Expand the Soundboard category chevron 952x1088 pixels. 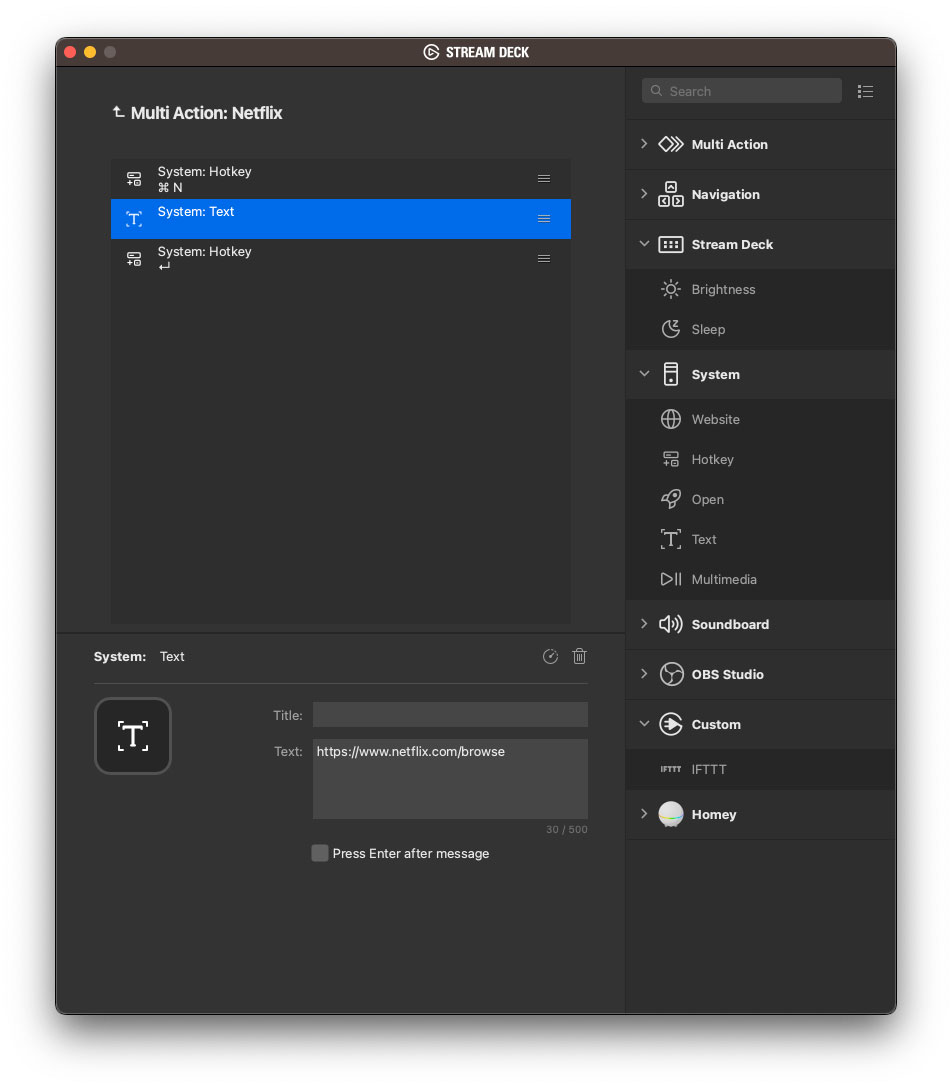tap(644, 623)
